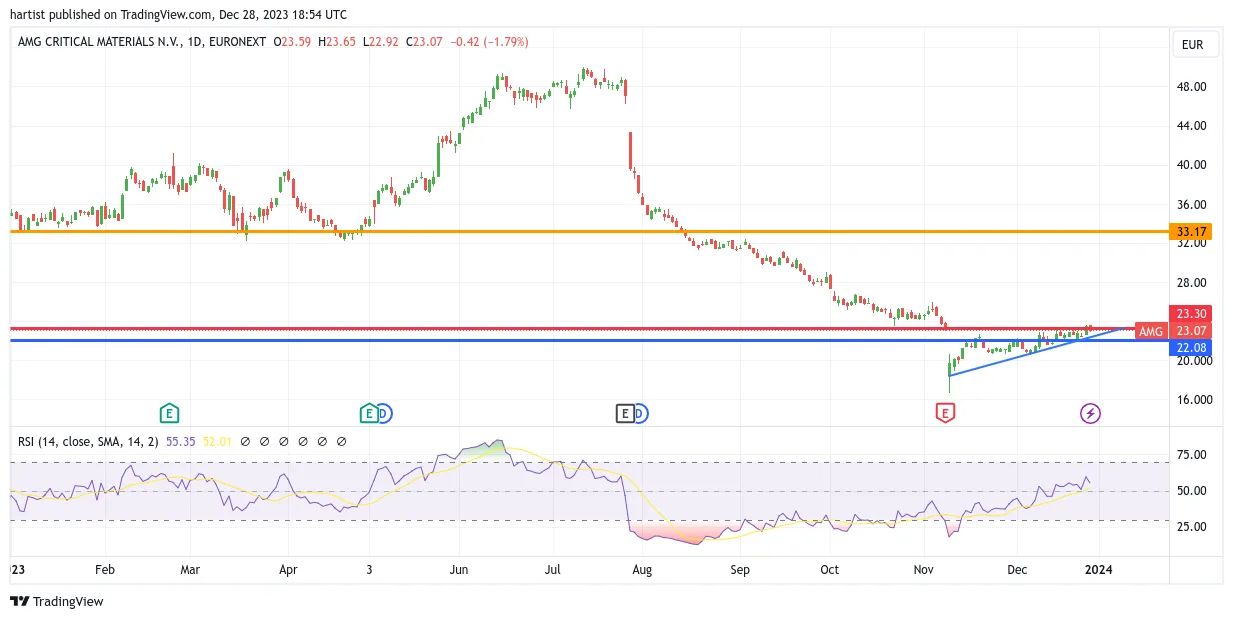The image size is (1233, 619).
Task: Click the green earnings marker near May
Action: (x=369, y=413)
